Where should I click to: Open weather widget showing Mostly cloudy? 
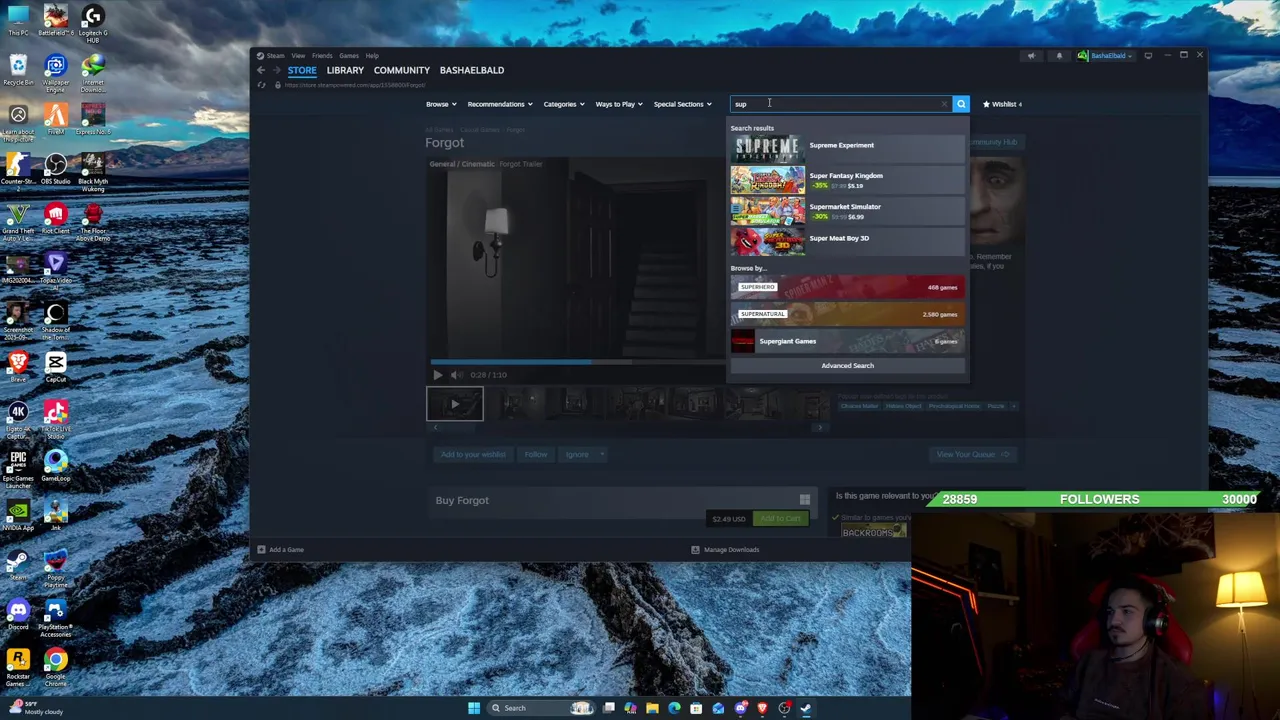(x=35, y=708)
